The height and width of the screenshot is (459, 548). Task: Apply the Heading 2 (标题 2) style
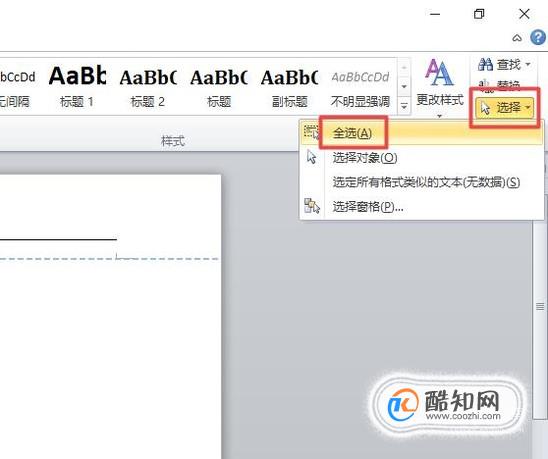click(x=147, y=86)
